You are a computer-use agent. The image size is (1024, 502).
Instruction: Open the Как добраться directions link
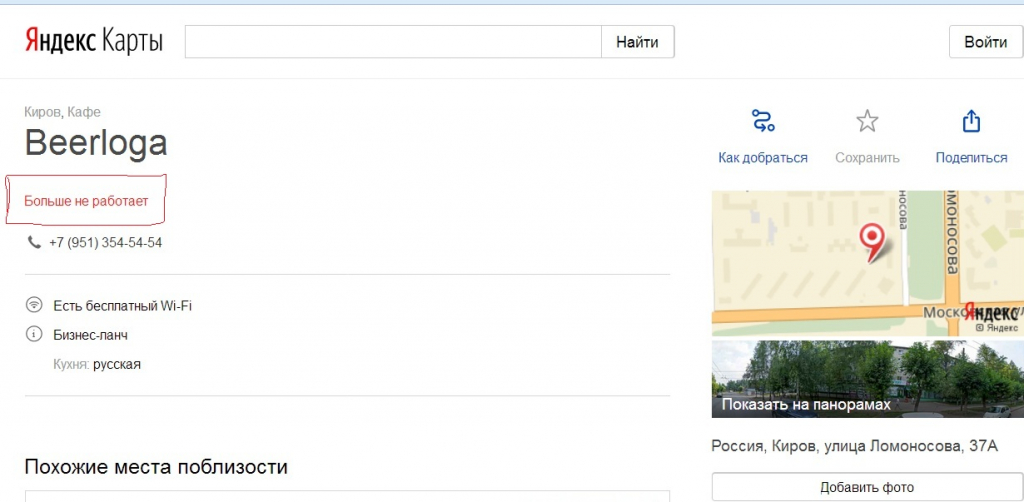coord(763,158)
